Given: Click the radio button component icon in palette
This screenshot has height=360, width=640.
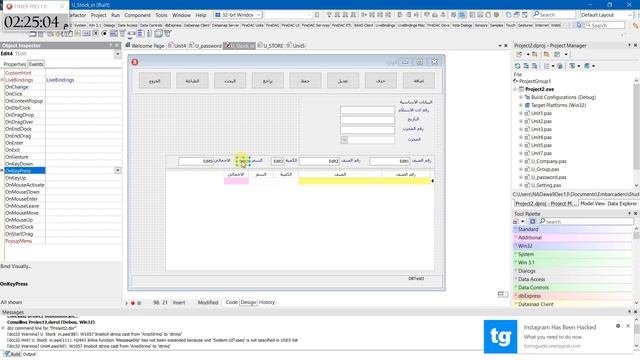Looking at the screenshot, I should pyautogui.click(x=104, y=33).
